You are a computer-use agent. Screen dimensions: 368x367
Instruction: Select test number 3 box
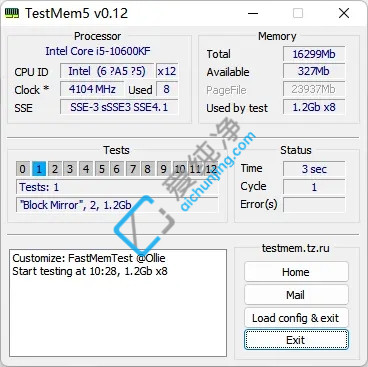tap(70, 169)
